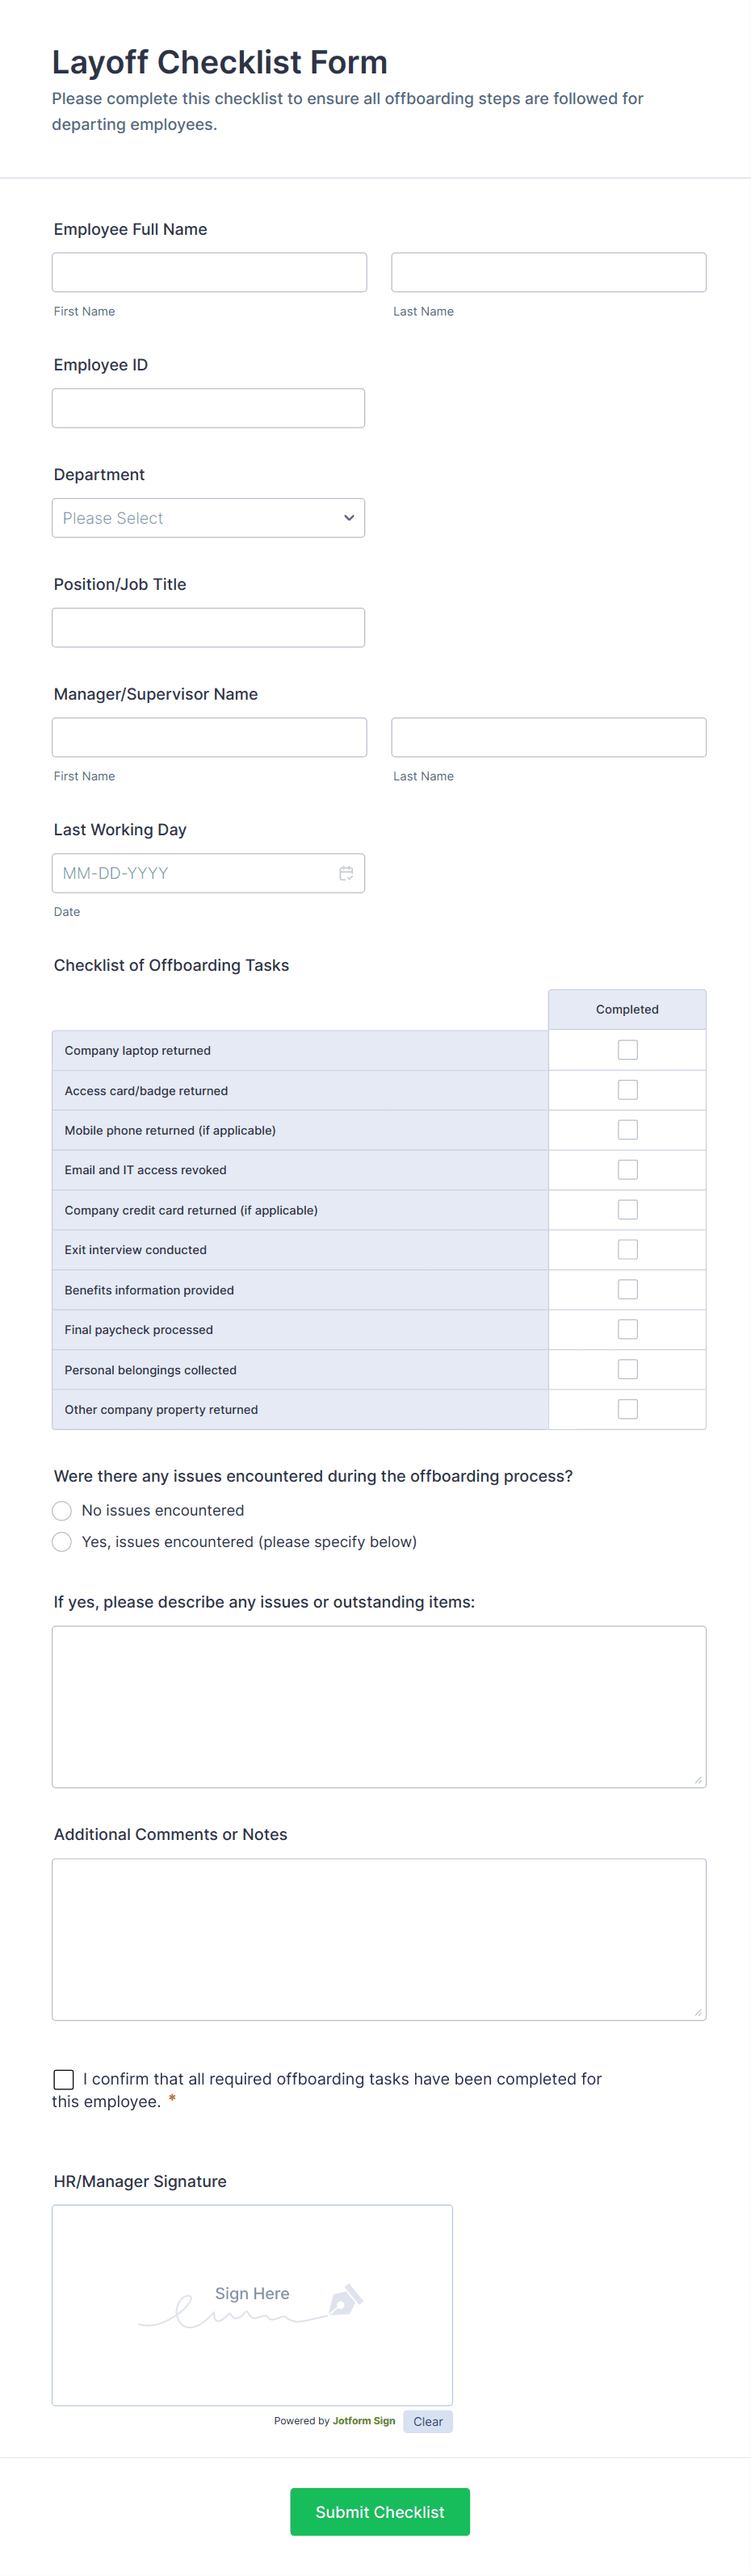Mark Other company property returned

[627, 1409]
